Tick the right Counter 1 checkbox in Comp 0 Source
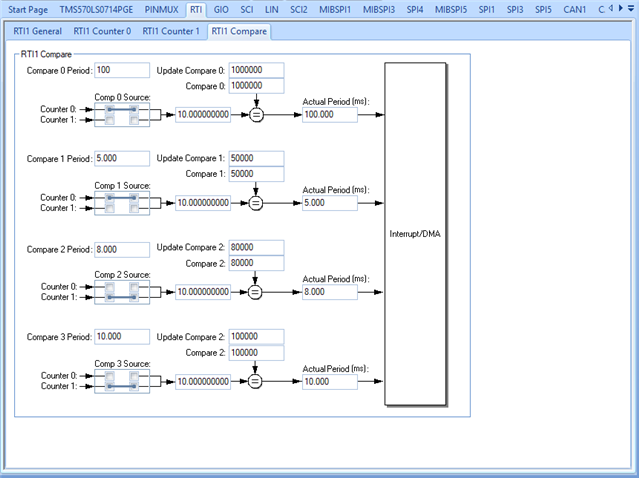 click(x=134, y=120)
